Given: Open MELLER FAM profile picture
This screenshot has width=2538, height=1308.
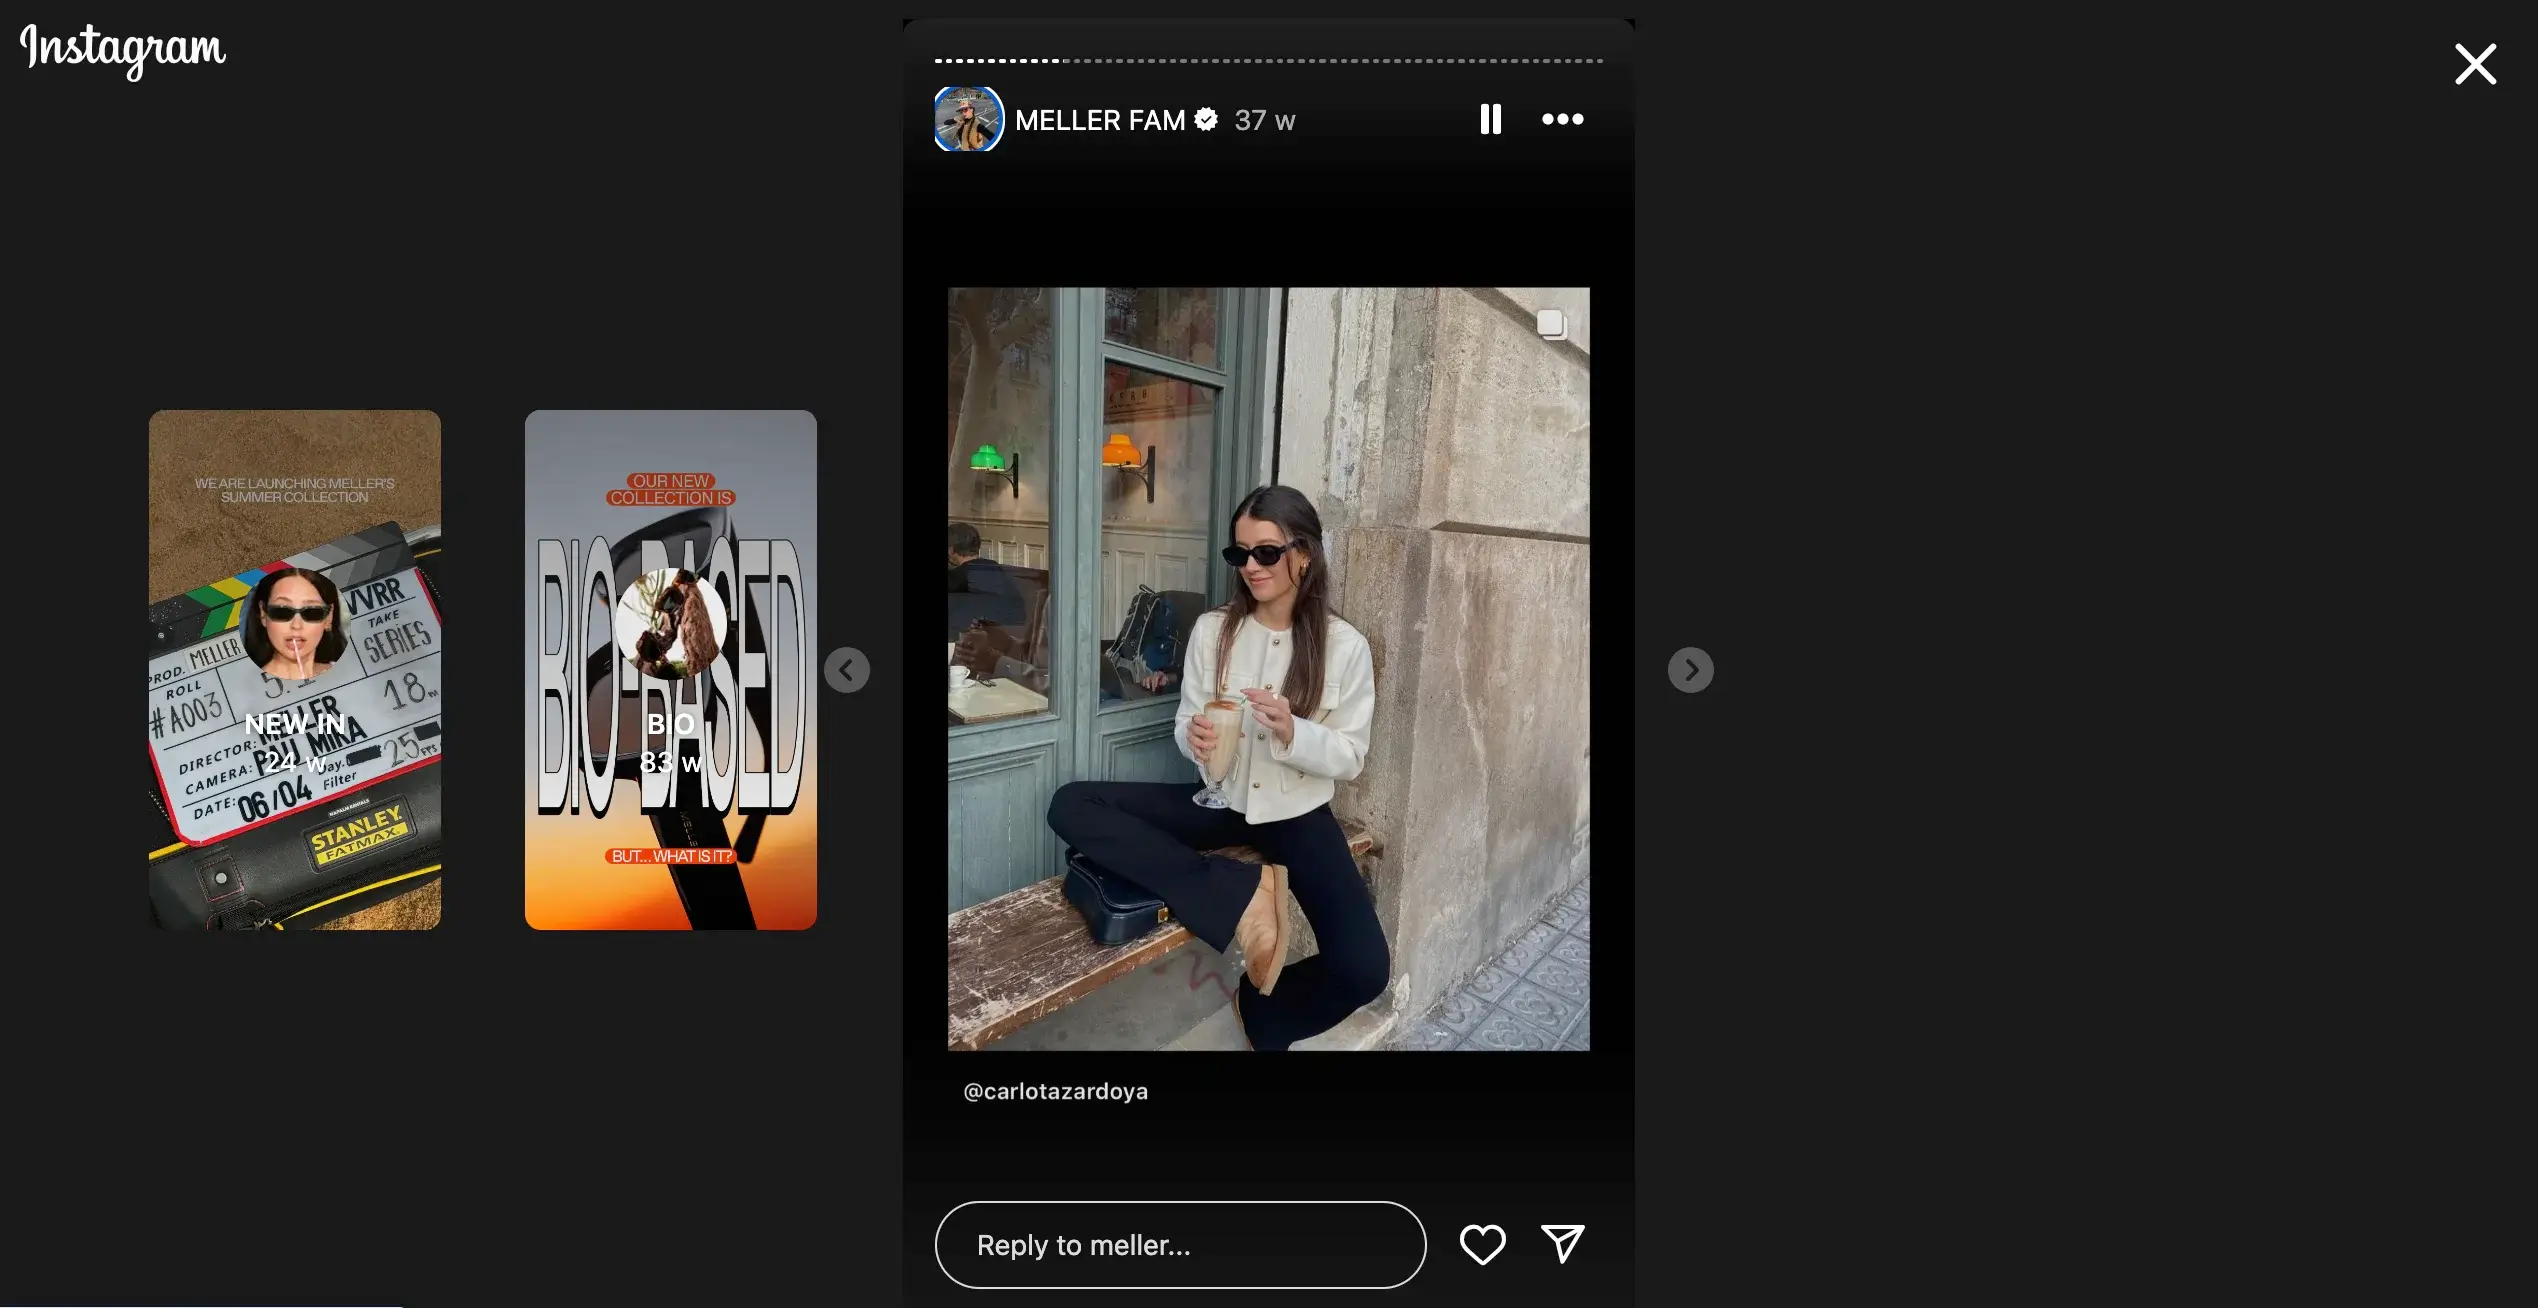Looking at the screenshot, I should point(968,119).
